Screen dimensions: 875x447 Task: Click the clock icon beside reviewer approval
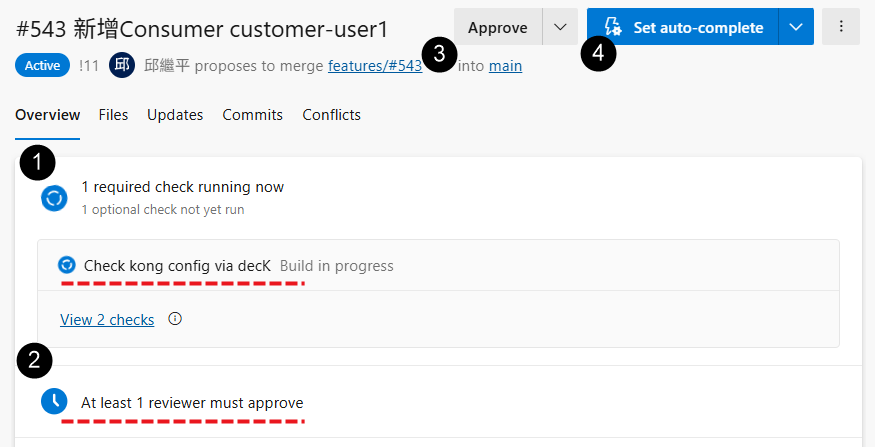[x=54, y=402]
